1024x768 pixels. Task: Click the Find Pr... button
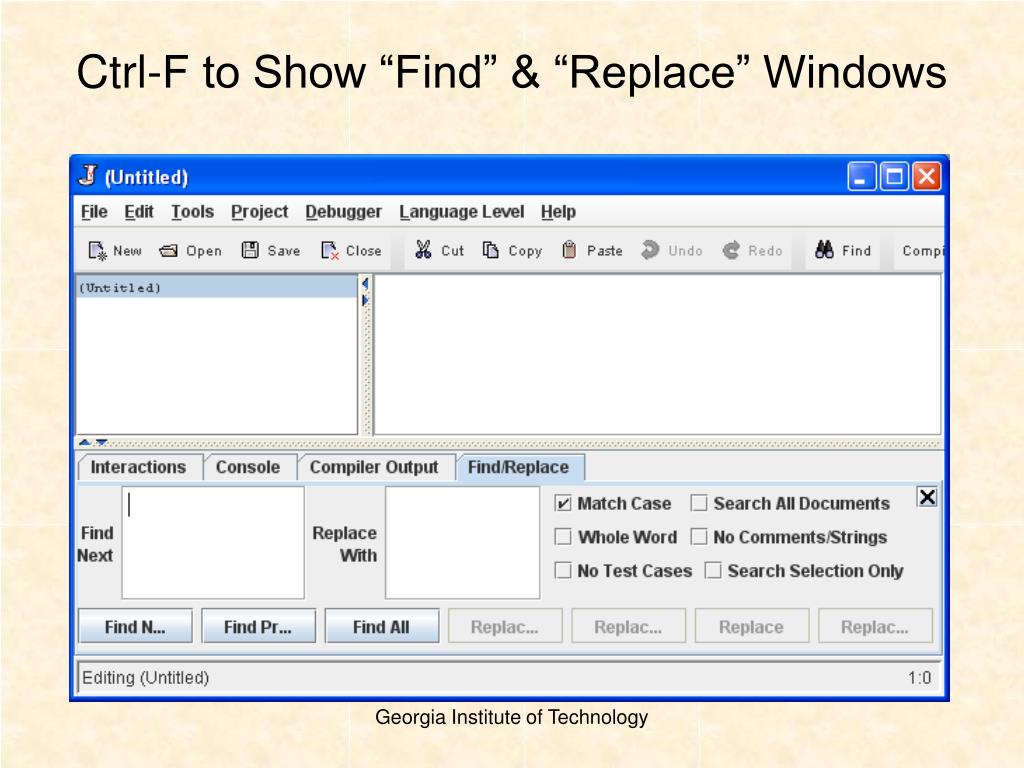pyautogui.click(x=259, y=626)
